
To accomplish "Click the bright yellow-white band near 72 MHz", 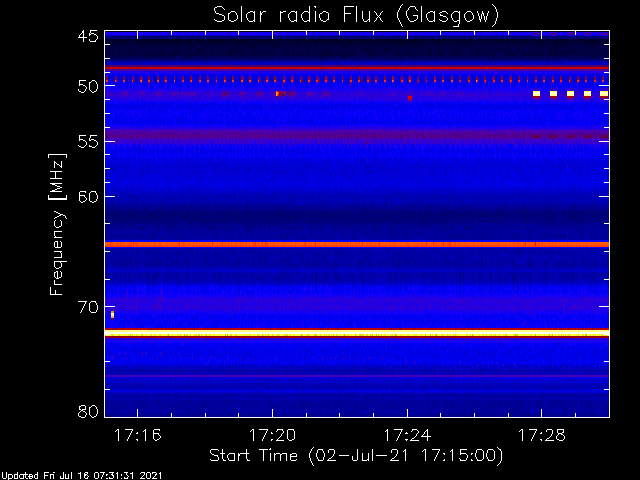I will [357, 333].
